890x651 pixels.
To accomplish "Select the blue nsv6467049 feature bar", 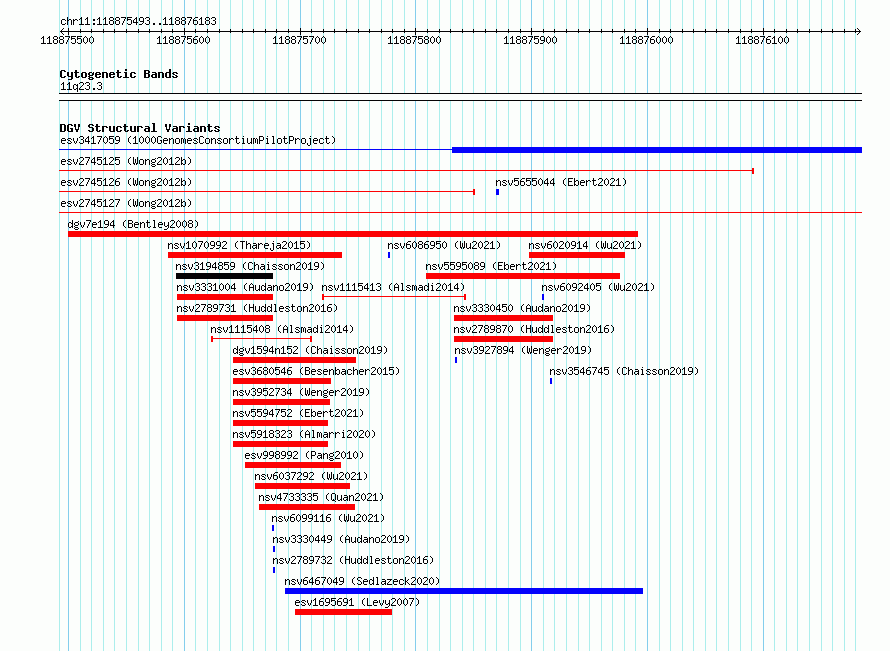I will (x=464, y=591).
